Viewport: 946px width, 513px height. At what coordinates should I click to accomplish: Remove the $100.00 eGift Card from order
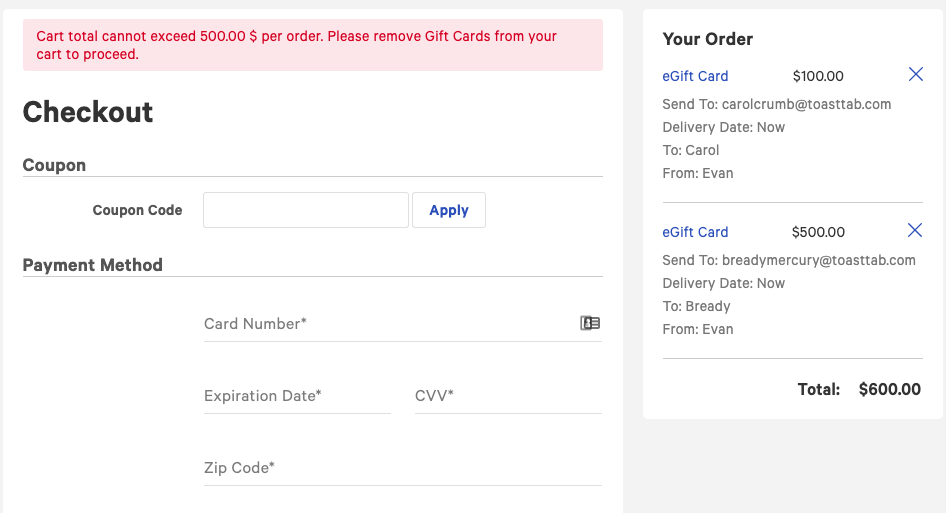(x=915, y=75)
